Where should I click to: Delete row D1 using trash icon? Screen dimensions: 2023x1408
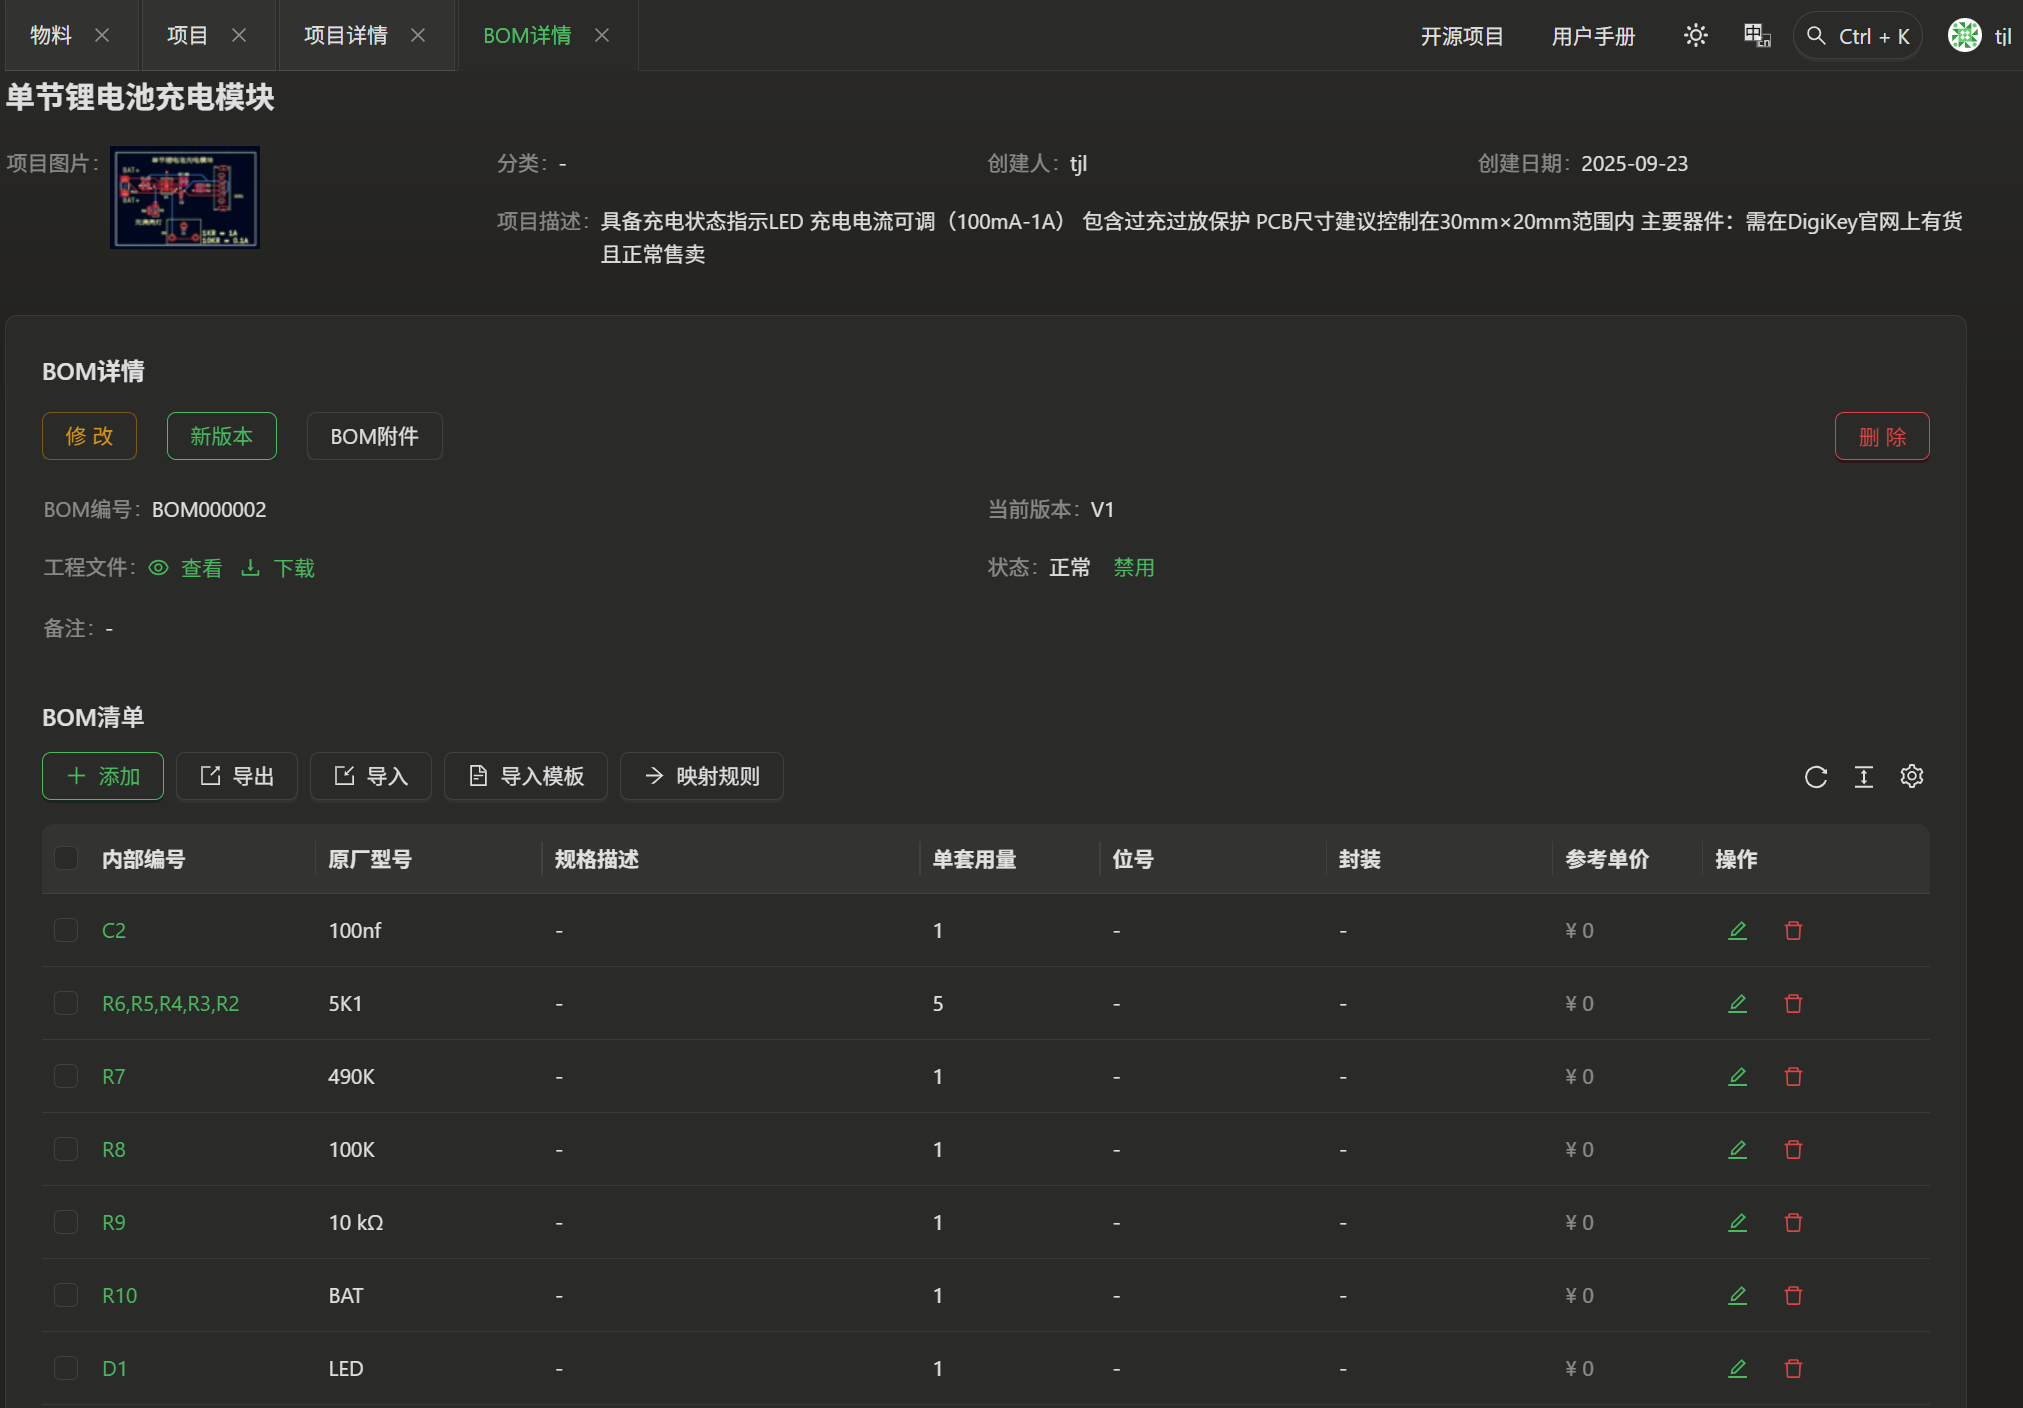point(1793,1369)
